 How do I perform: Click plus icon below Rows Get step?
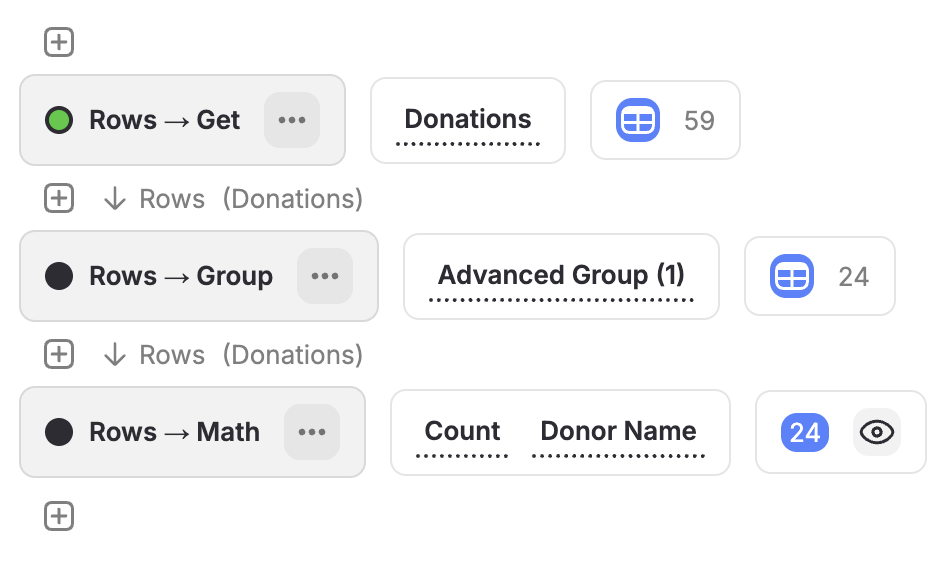[60, 198]
